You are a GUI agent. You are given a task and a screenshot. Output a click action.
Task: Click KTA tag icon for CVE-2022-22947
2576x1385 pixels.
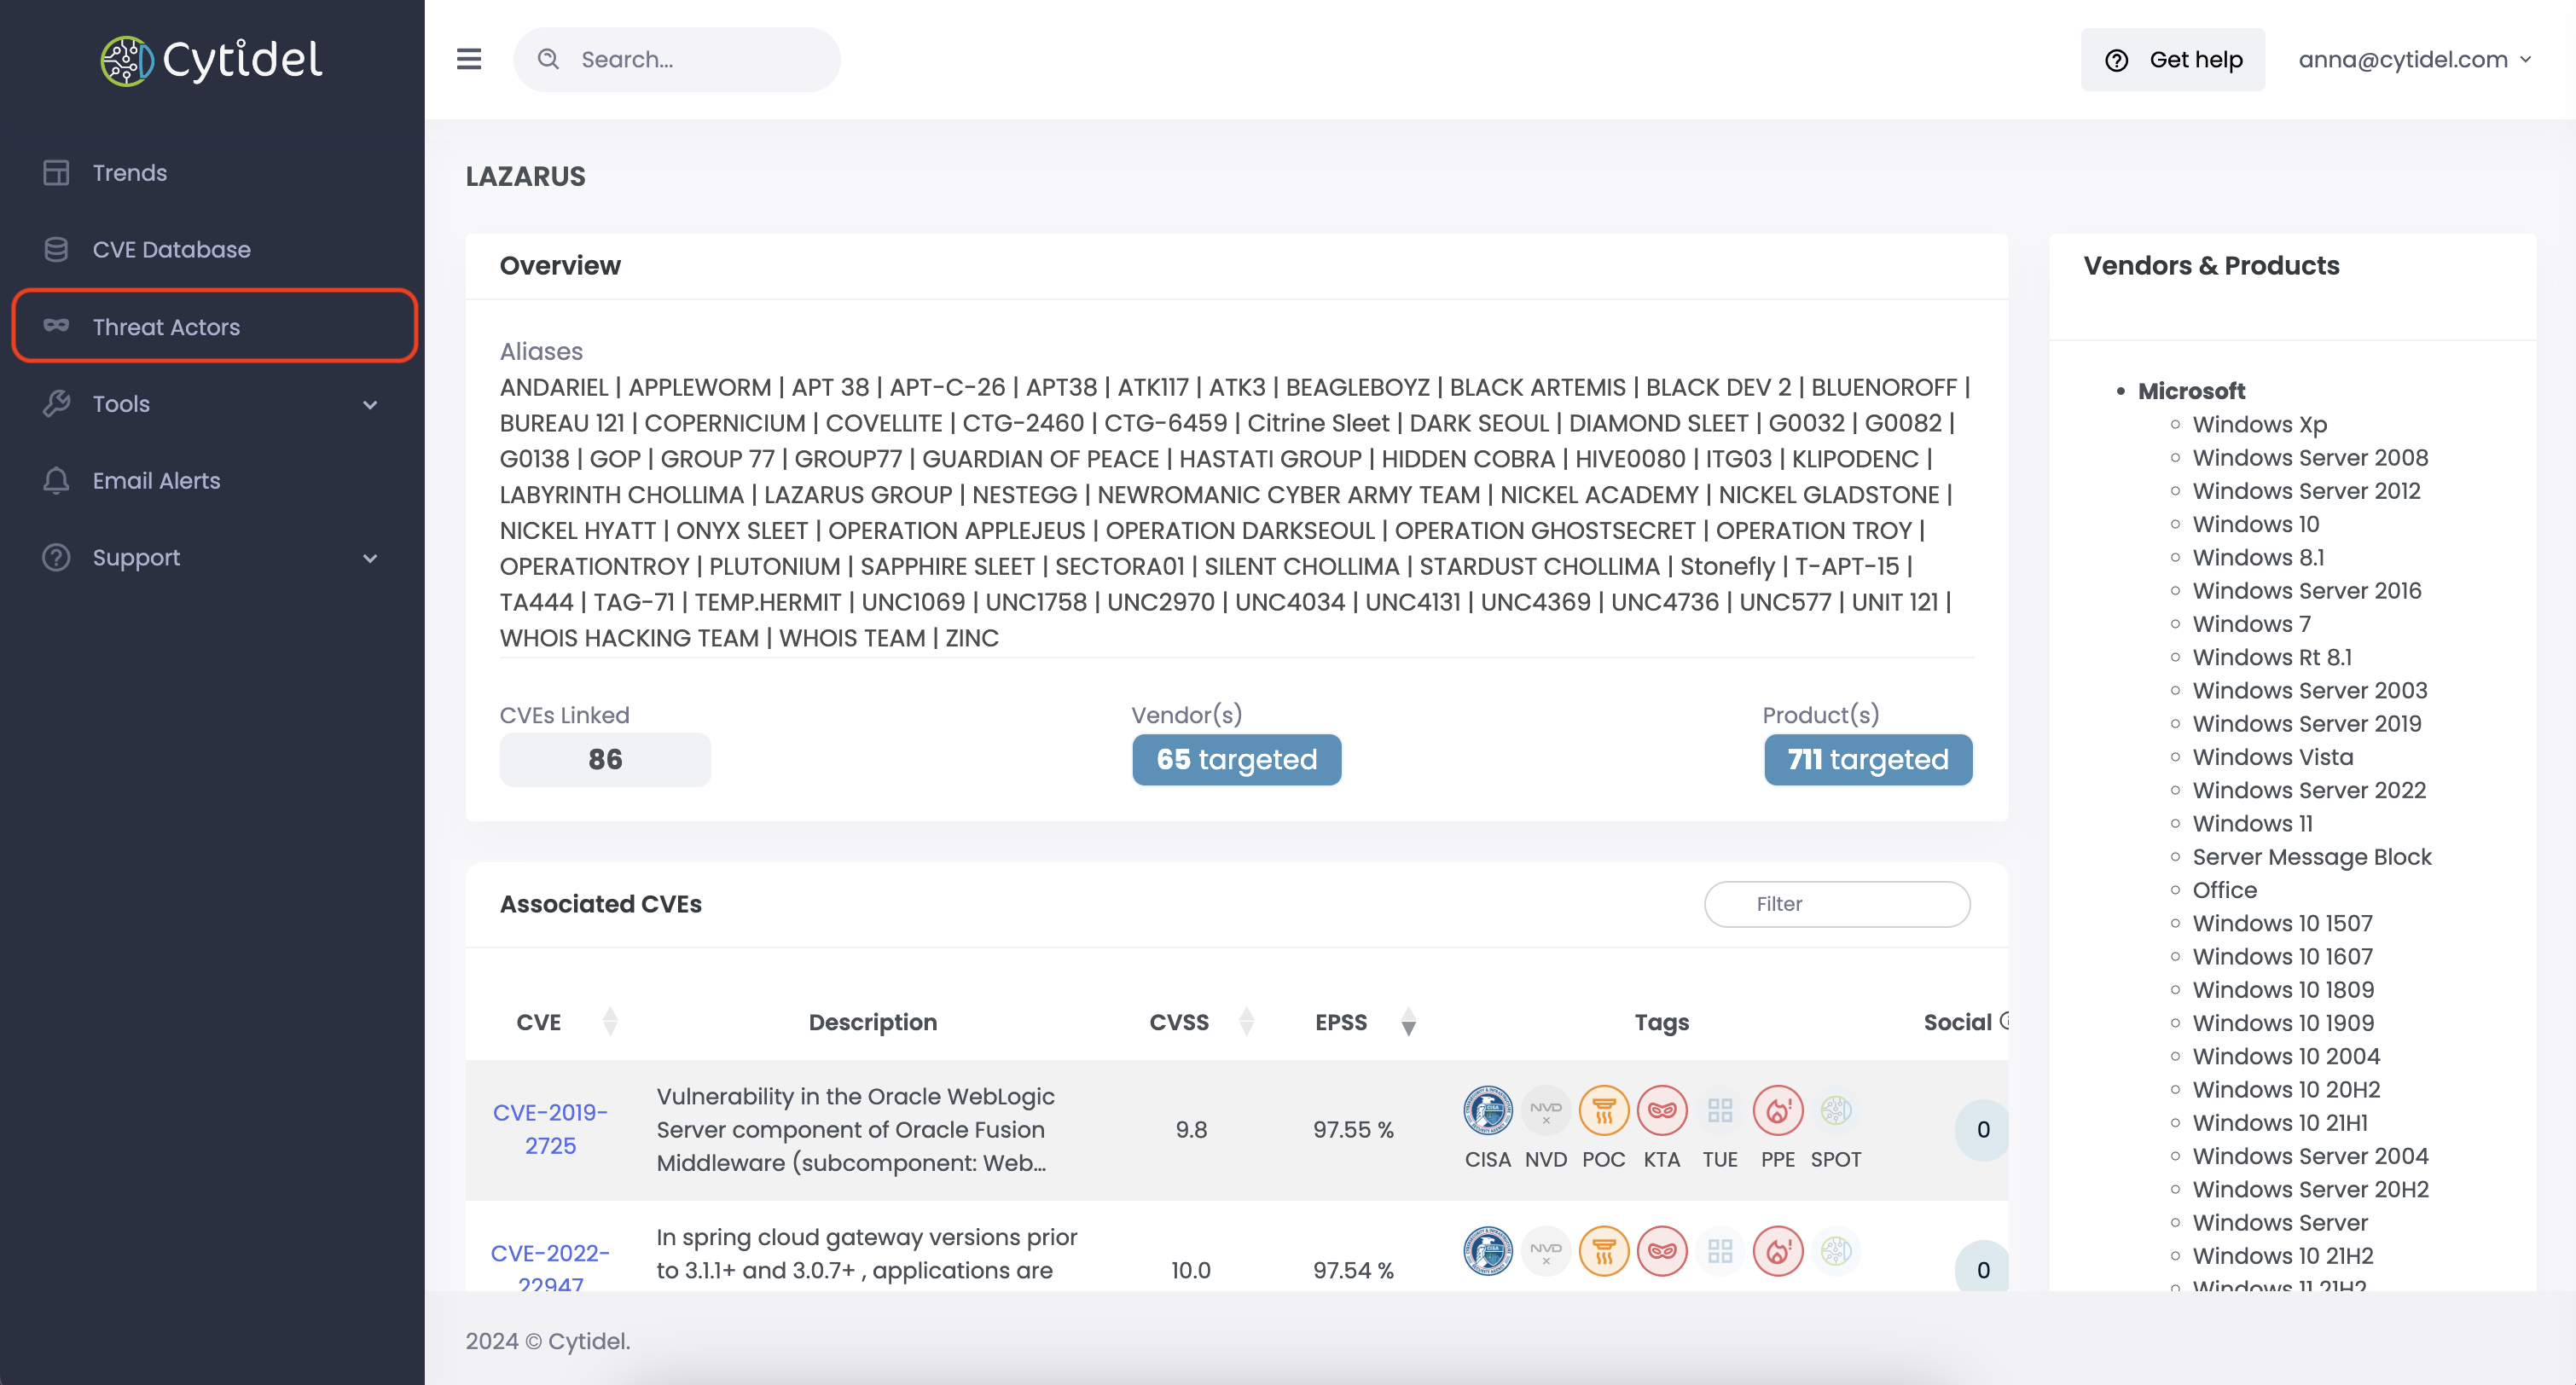(1662, 1251)
